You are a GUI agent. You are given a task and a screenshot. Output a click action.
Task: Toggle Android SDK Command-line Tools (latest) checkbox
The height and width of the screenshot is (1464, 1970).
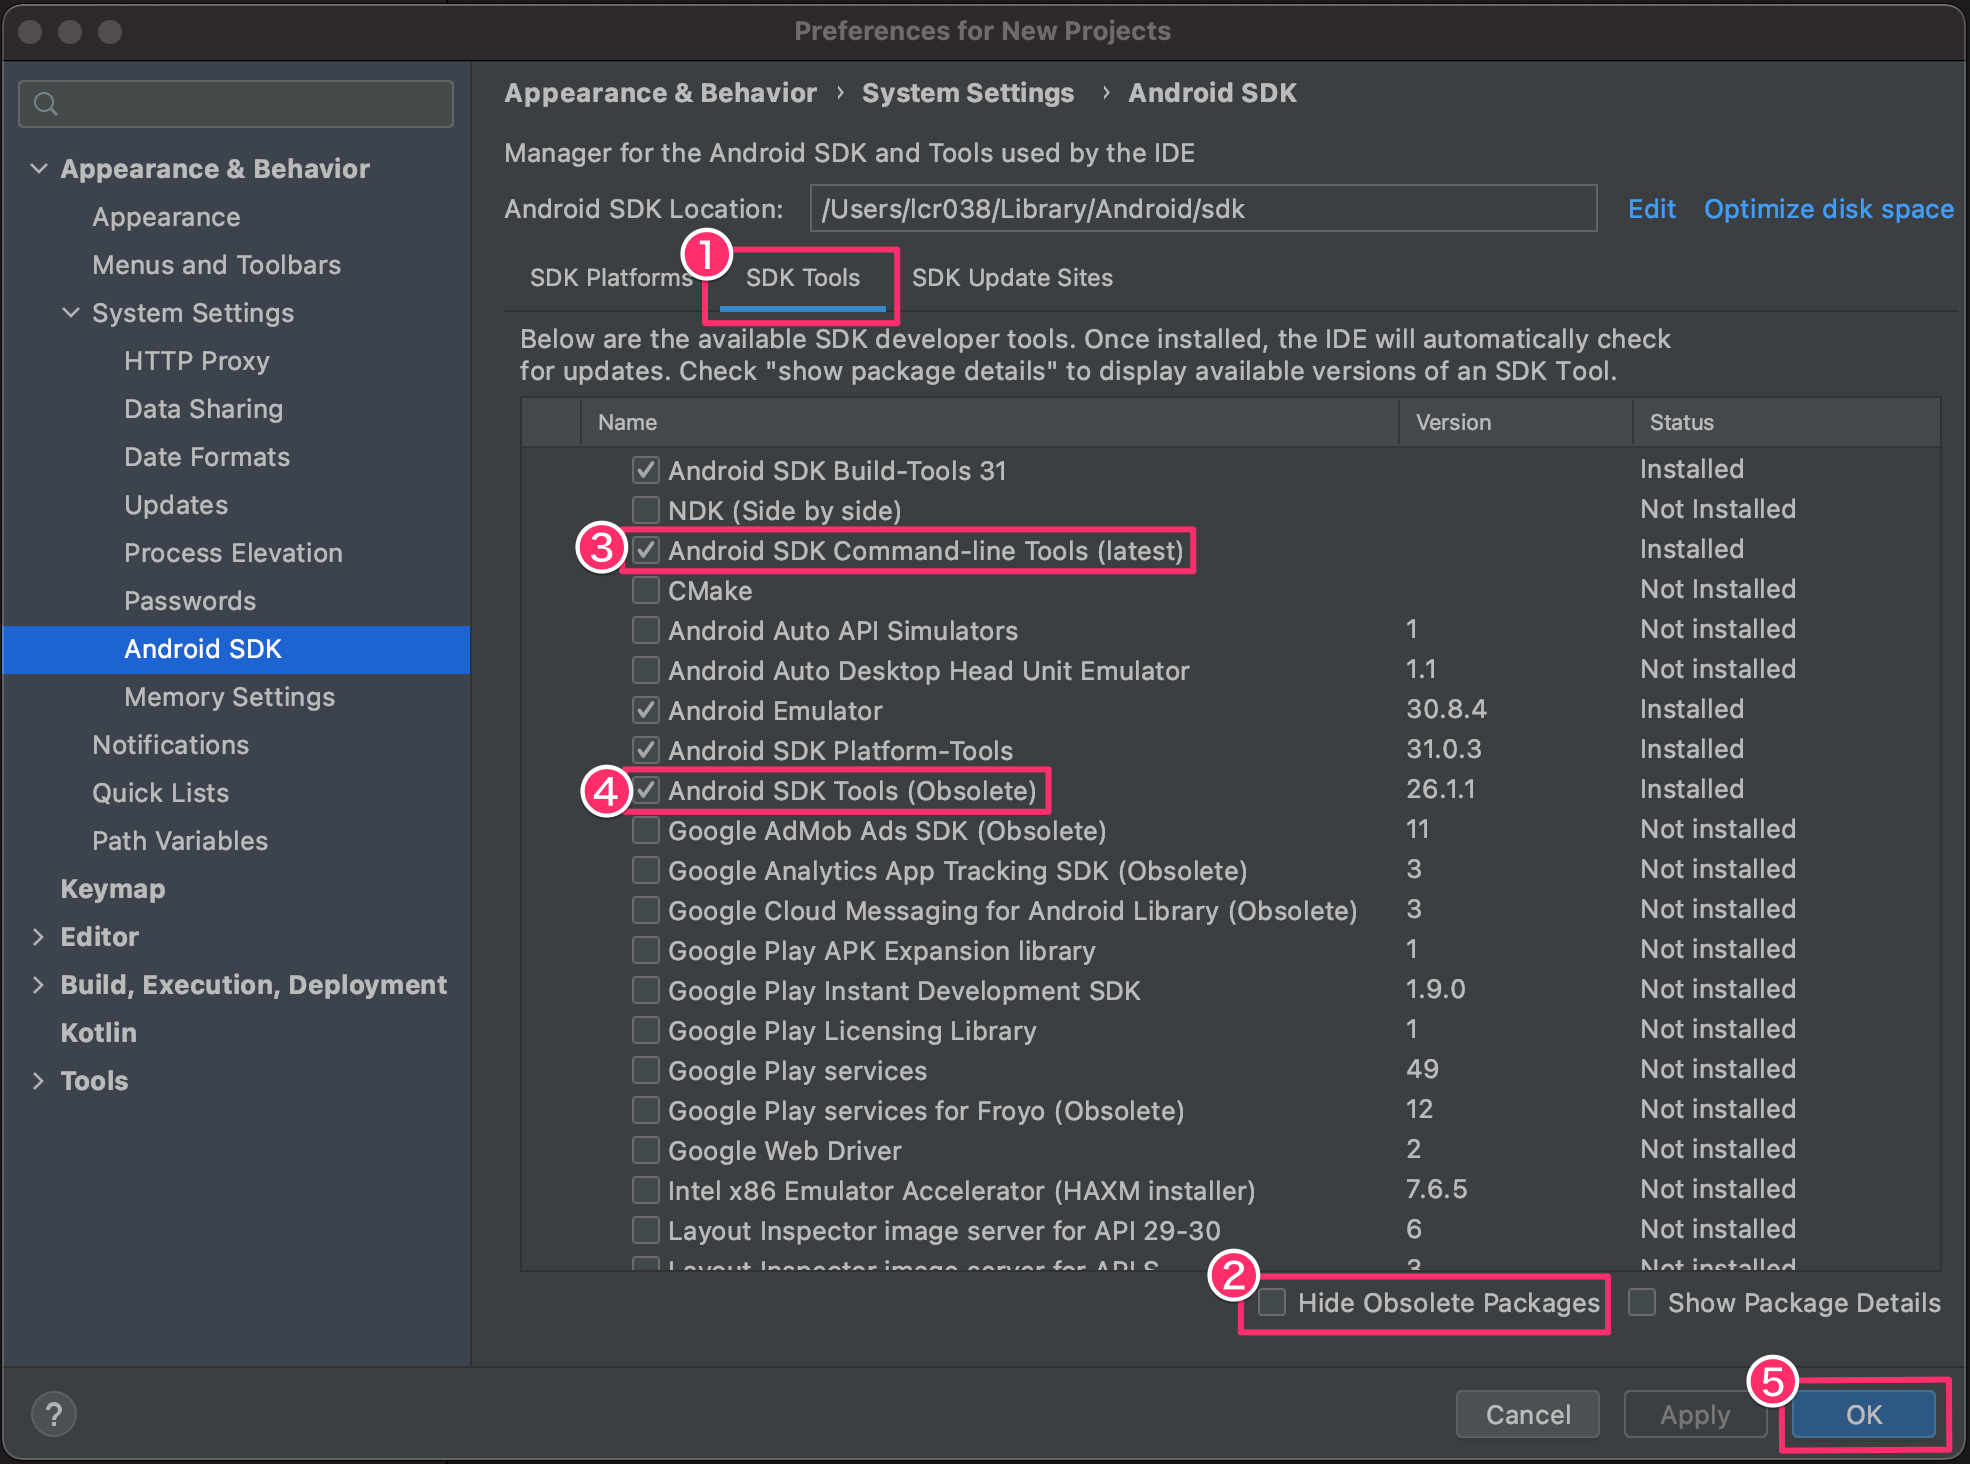[646, 550]
